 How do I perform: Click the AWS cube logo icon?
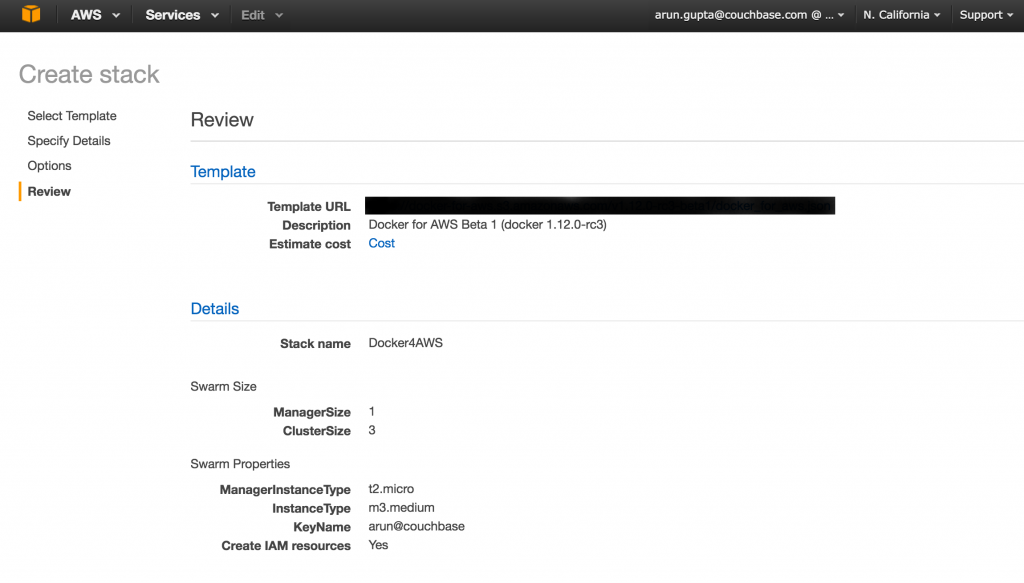[x=31, y=14]
